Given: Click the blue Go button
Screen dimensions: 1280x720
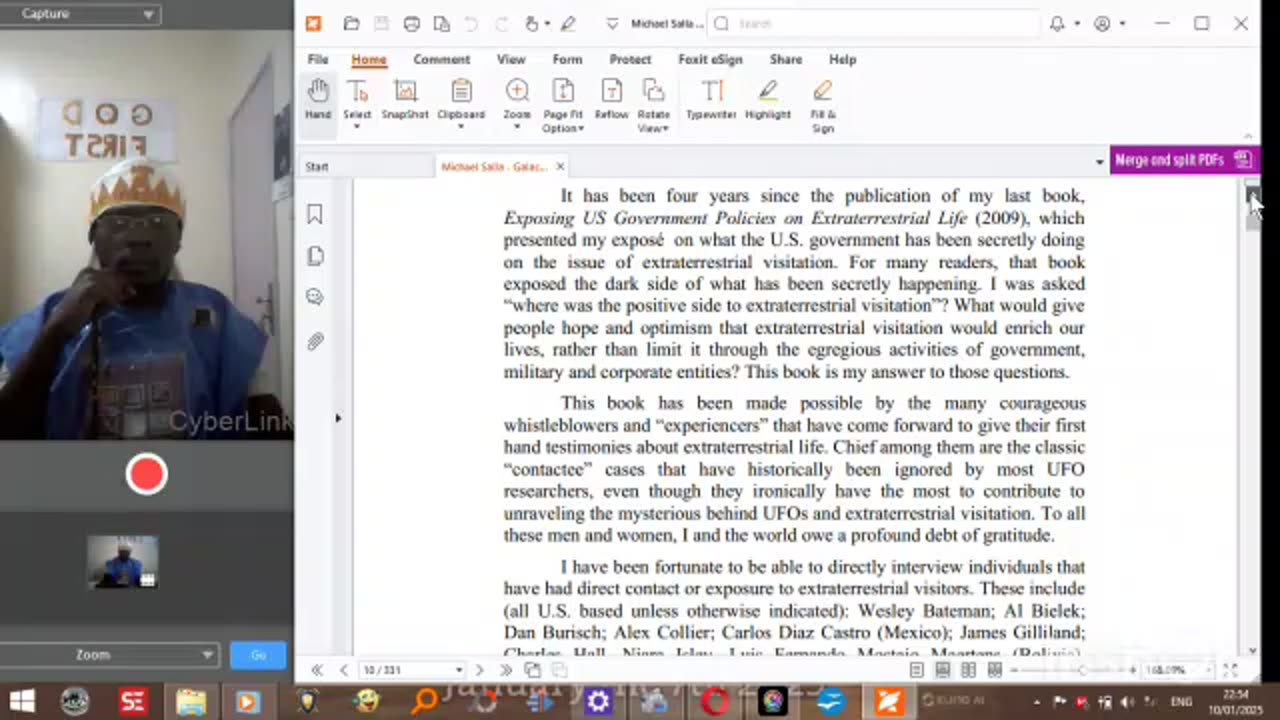Looking at the screenshot, I should (258, 655).
